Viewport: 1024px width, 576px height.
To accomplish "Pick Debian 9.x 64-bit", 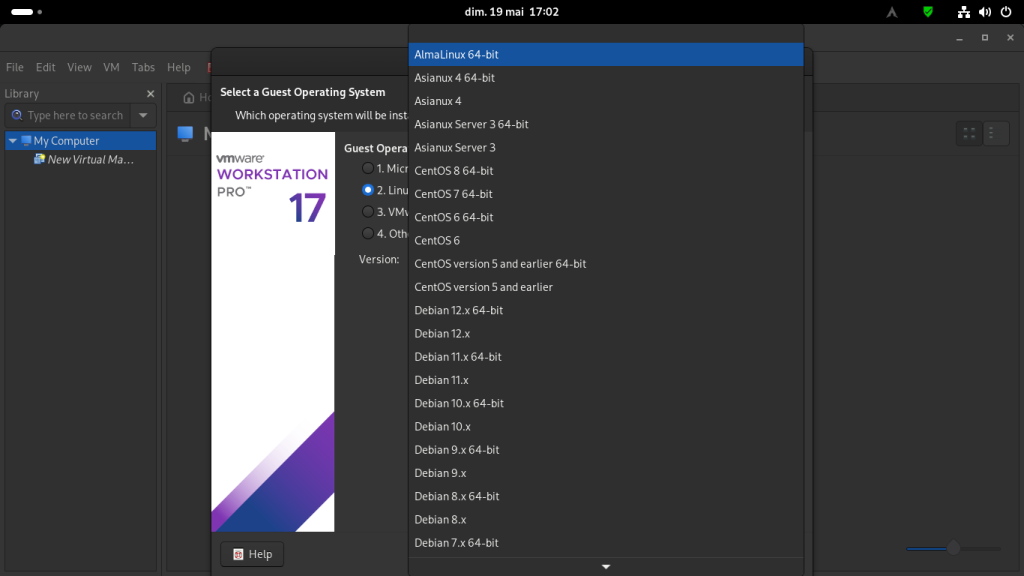I will pos(605,449).
